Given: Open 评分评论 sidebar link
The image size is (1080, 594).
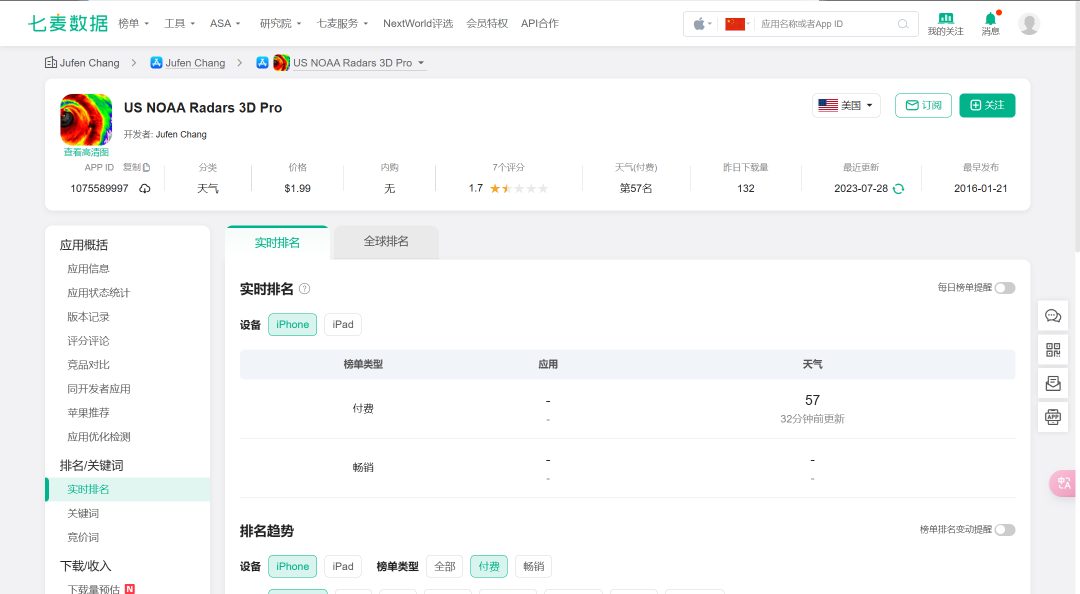Looking at the screenshot, I should click(88, 341).
